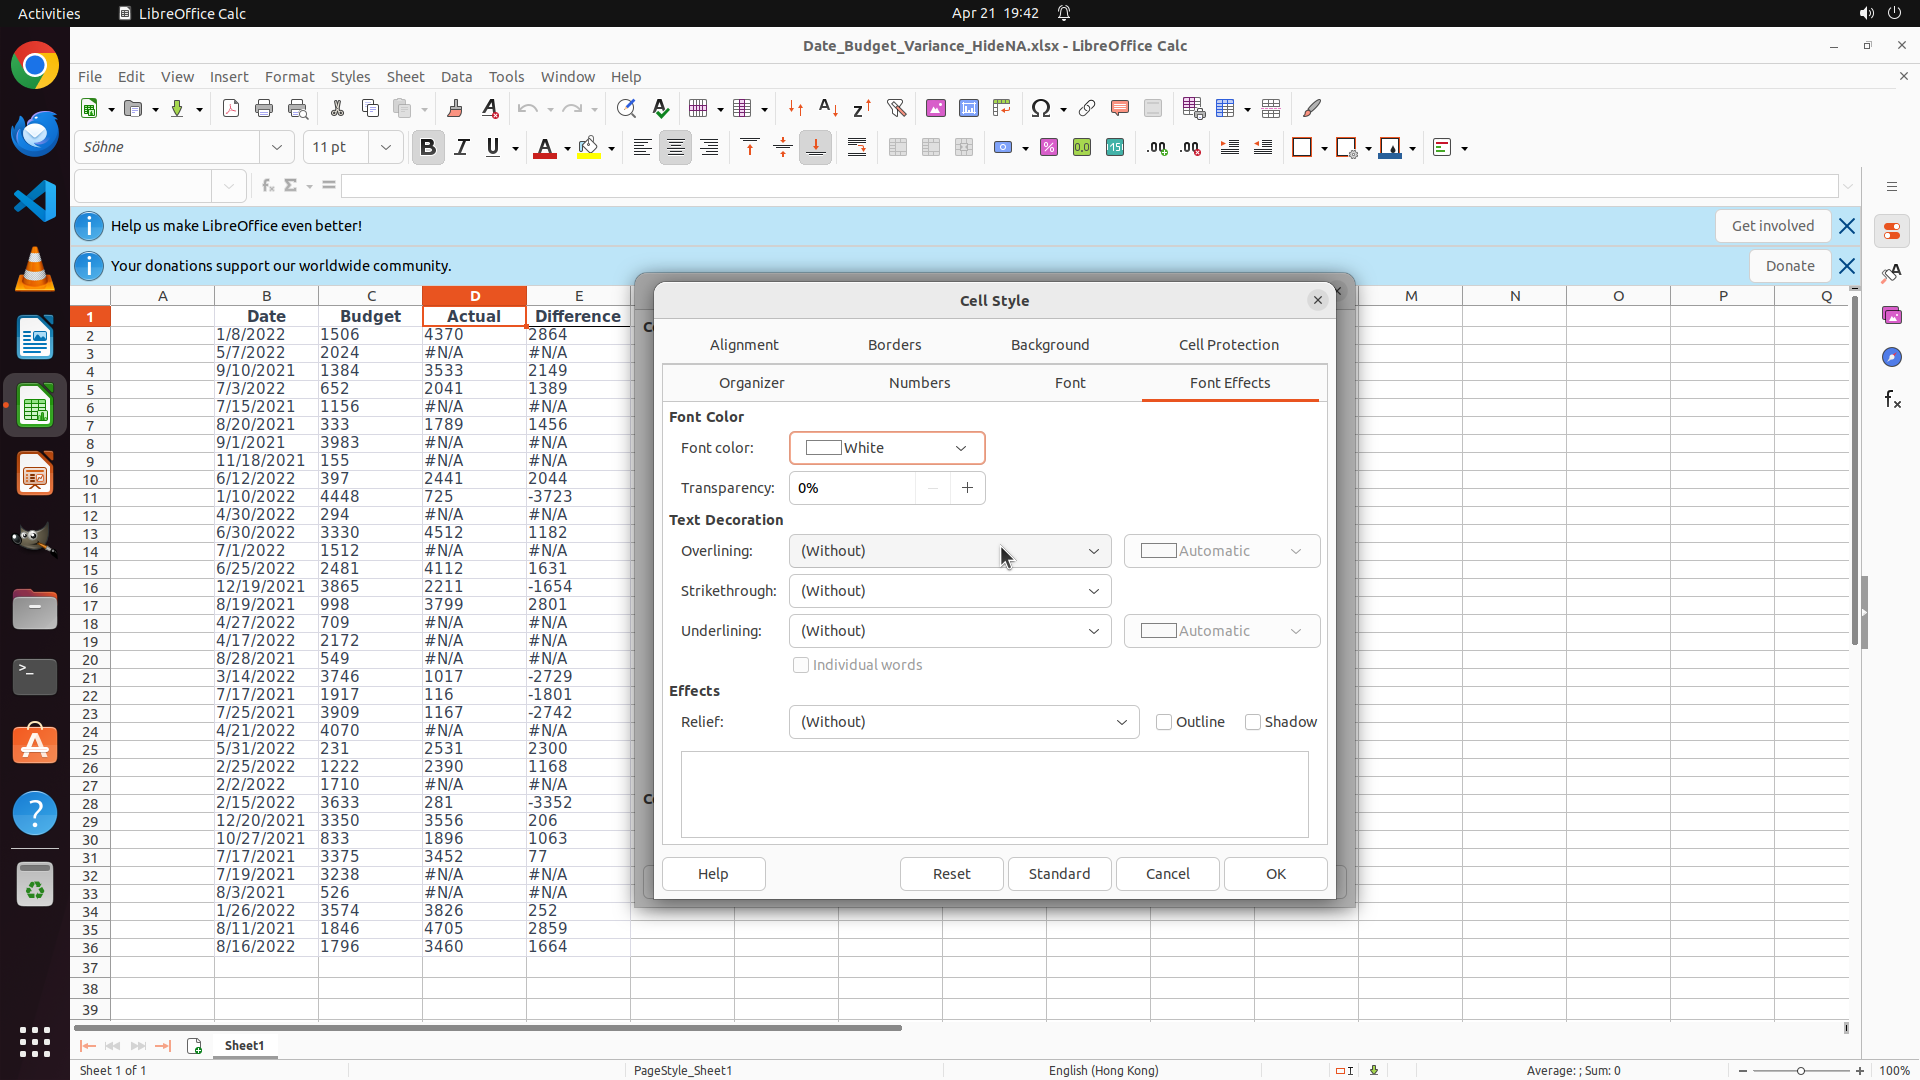Click the Print toolbar icon

point(264,108)
